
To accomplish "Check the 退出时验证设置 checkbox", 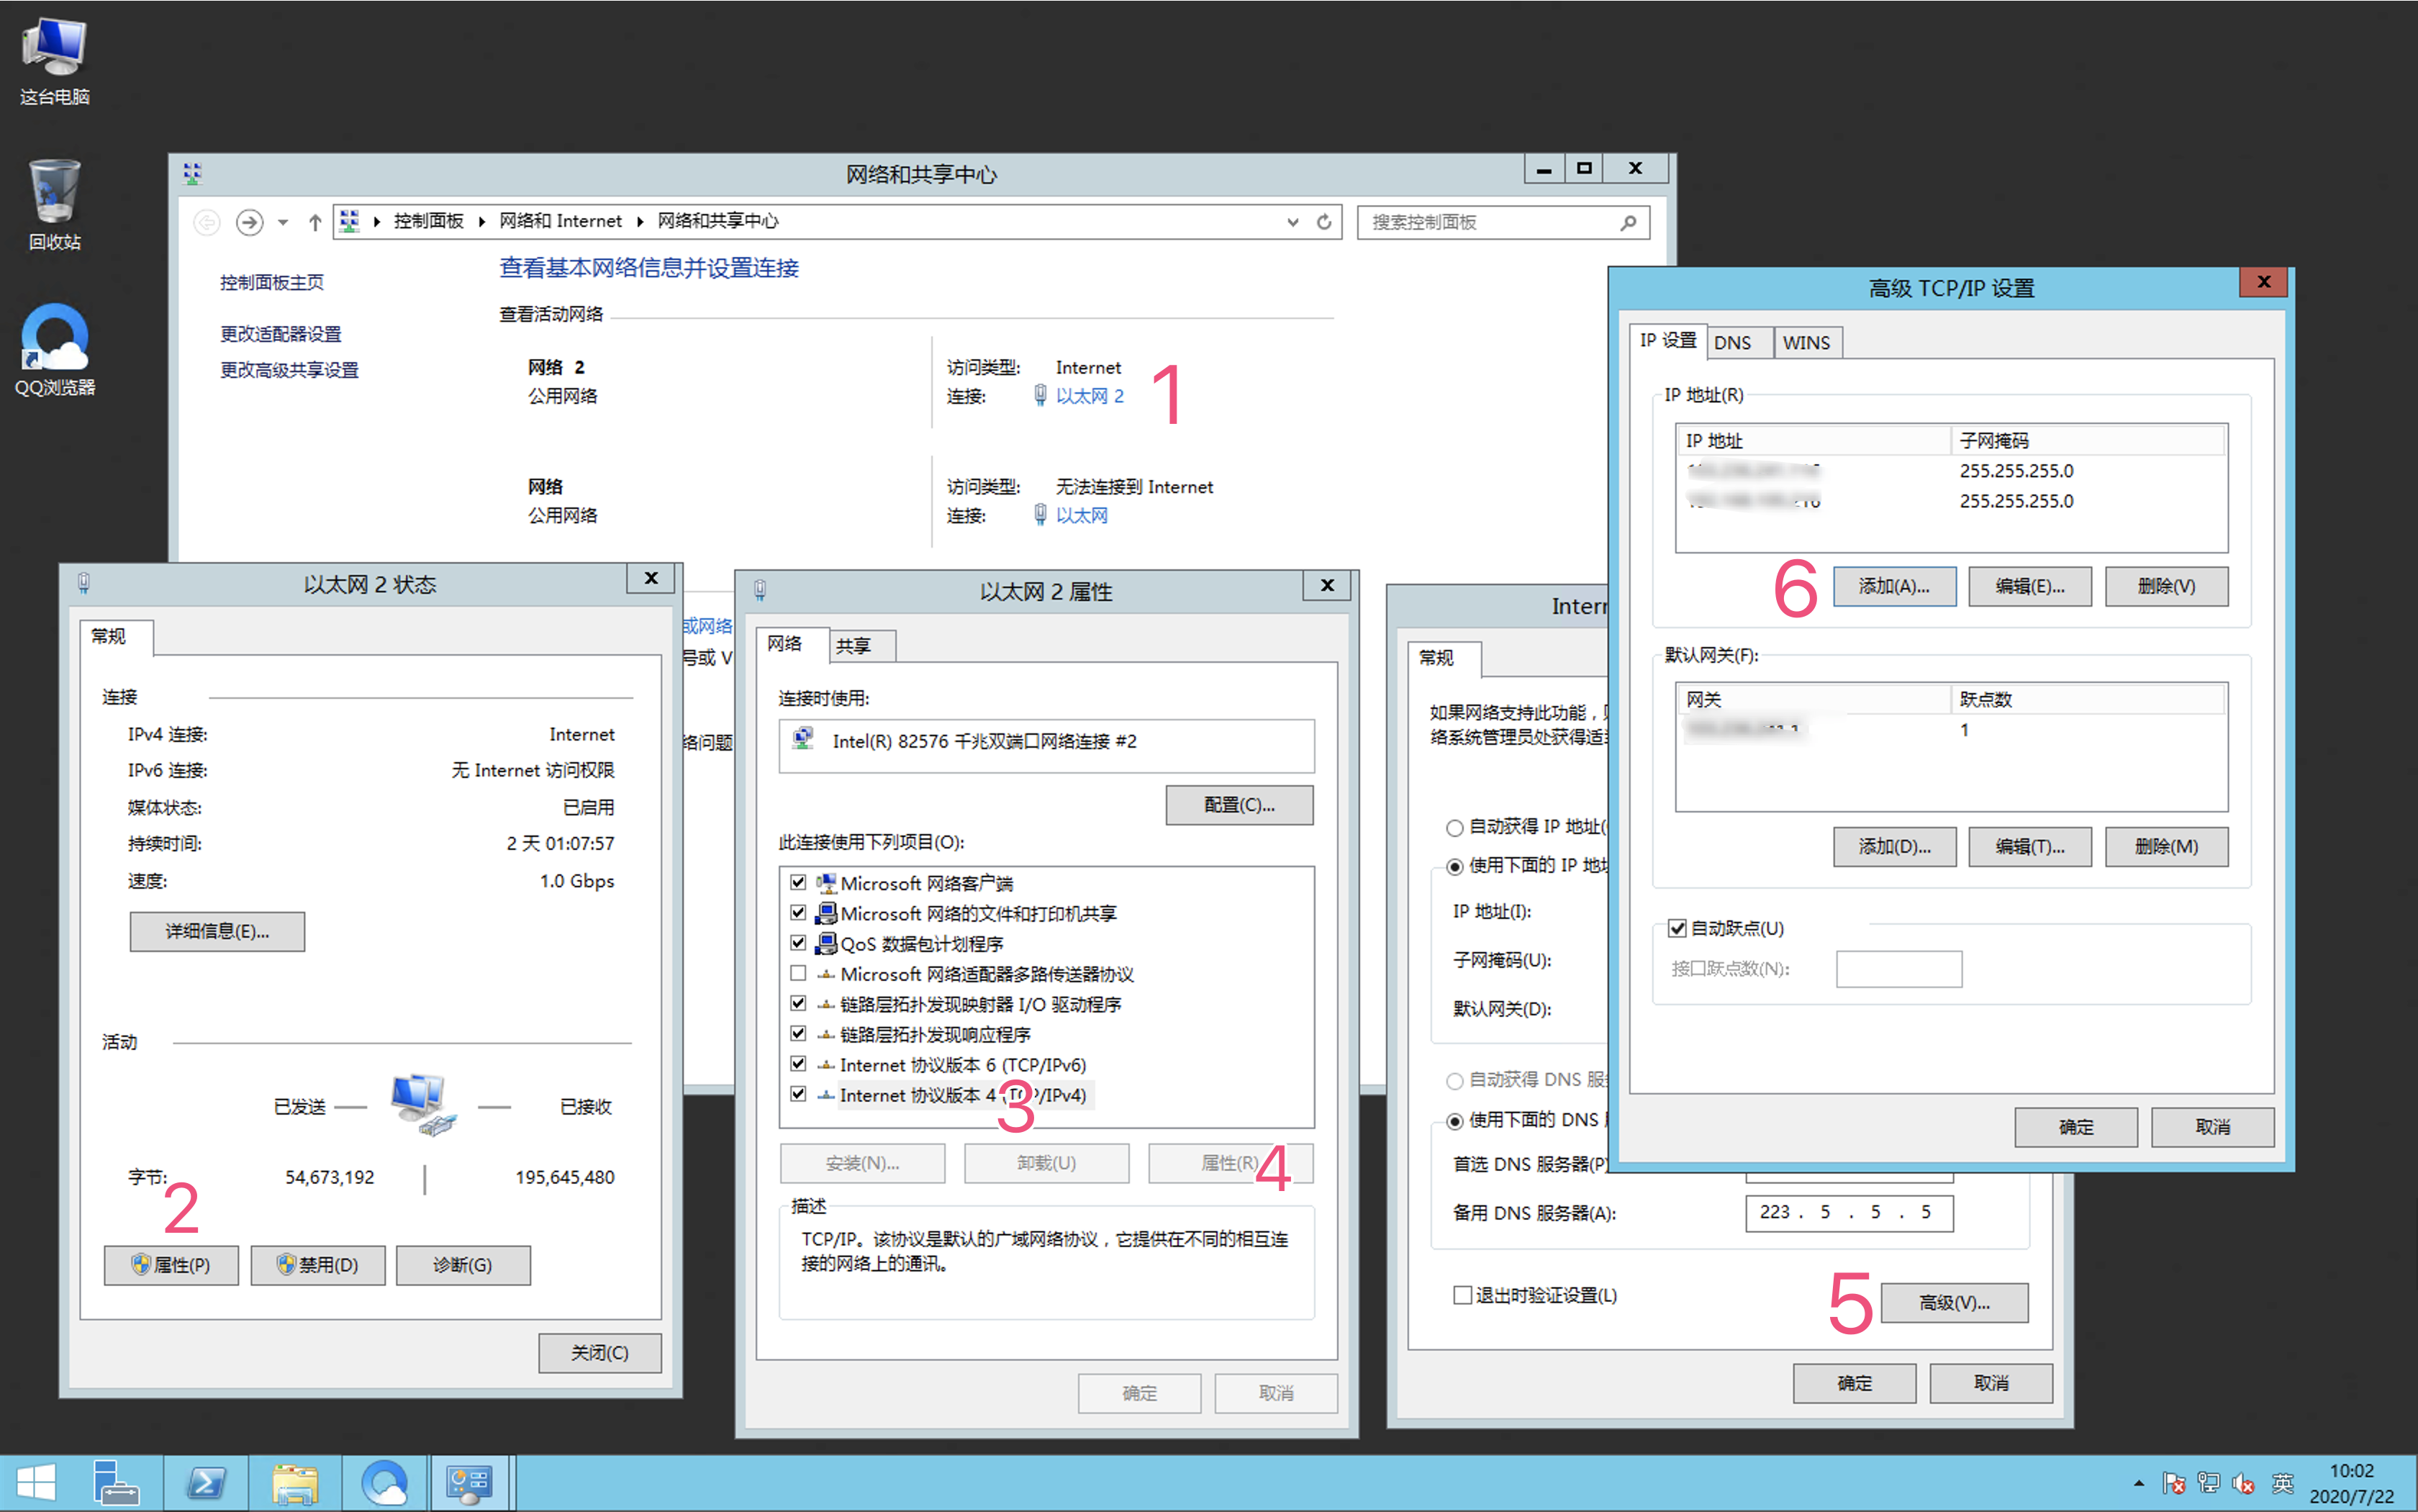I will 1462,1296.
